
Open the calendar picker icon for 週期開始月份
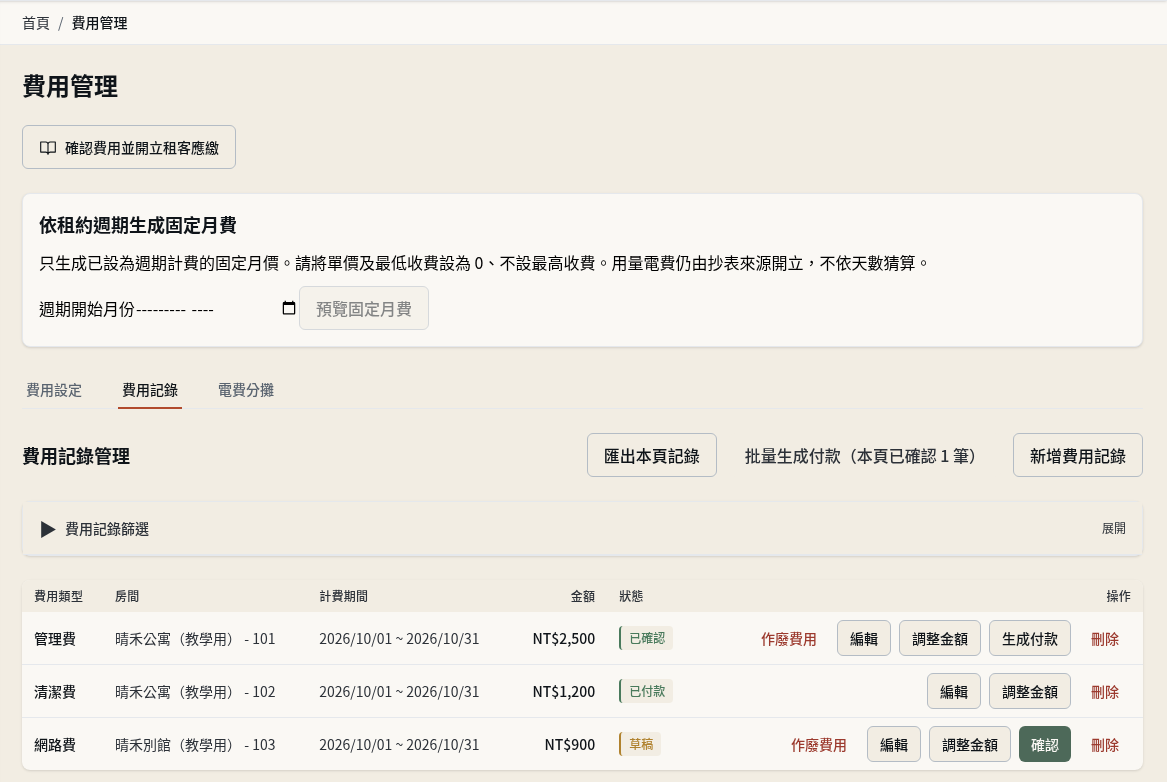pyautogui.click(x=289, y=308)
